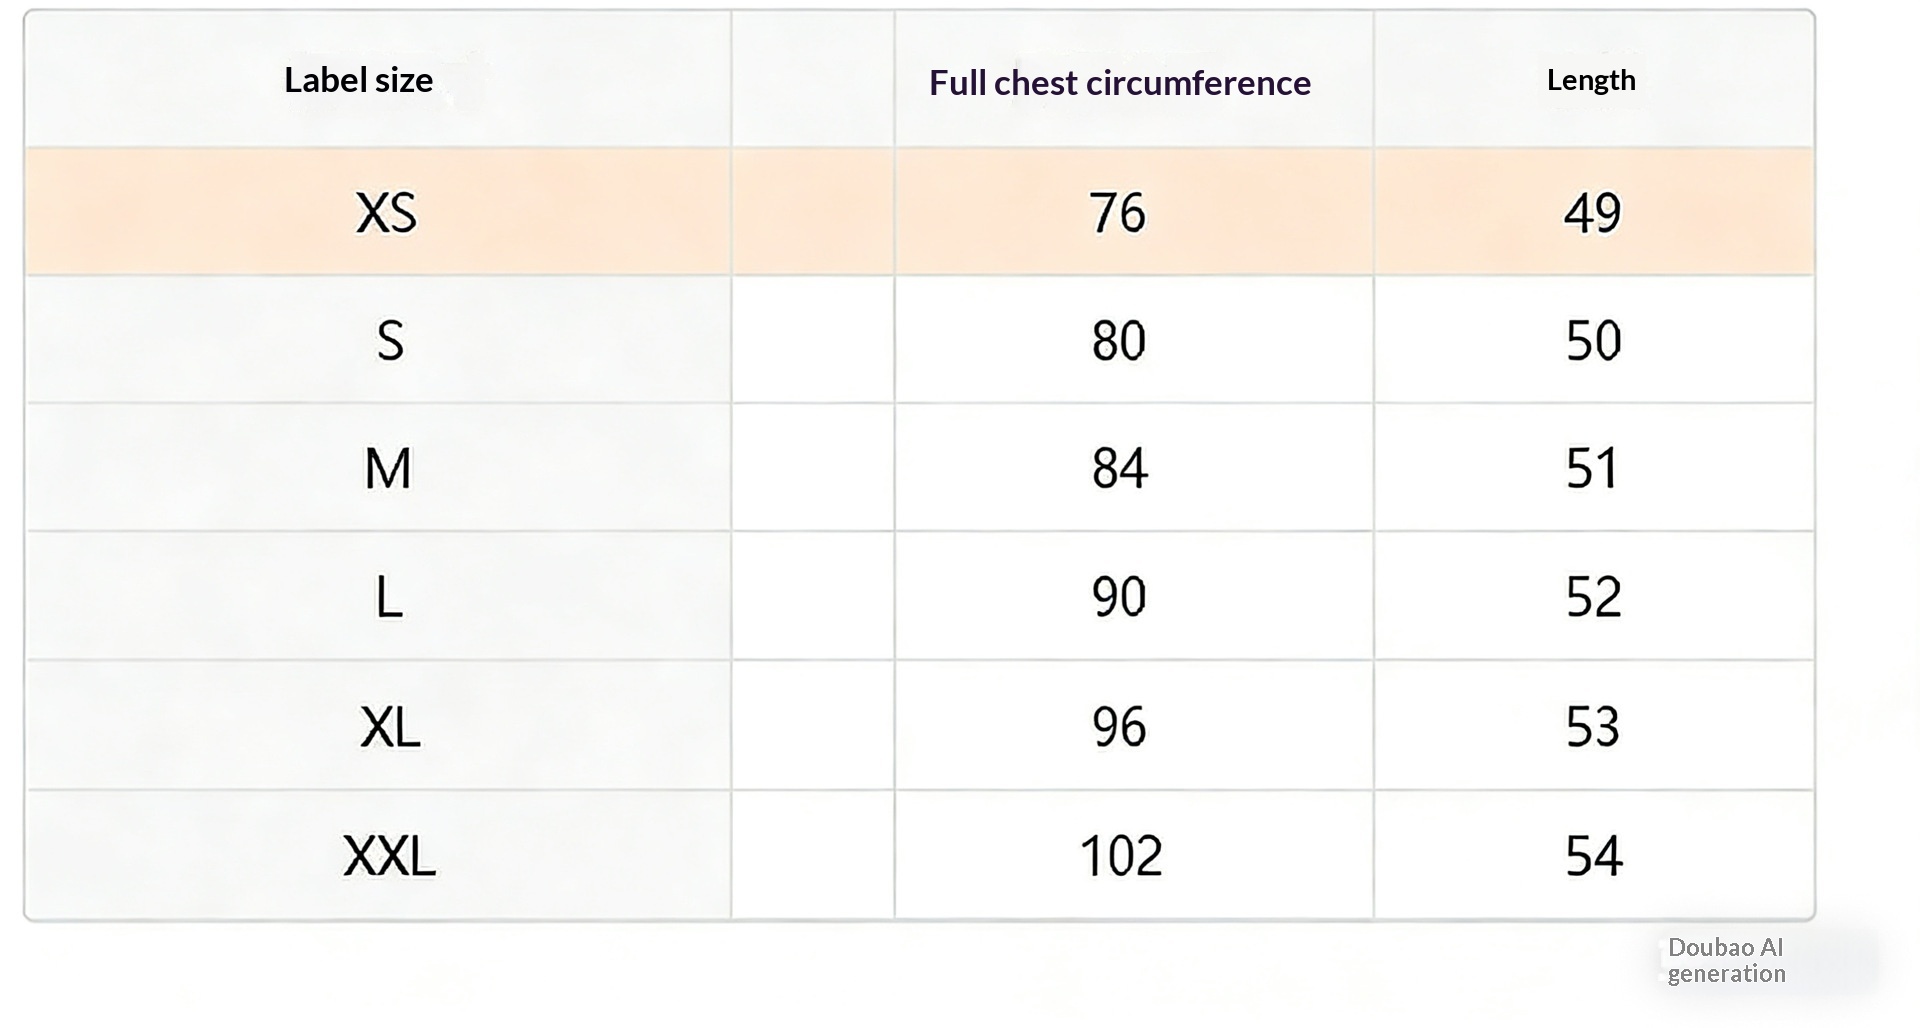Screen dimensions: 1920x1028
Task: Click chest circumference value 102
Action: click(1120, 856)
